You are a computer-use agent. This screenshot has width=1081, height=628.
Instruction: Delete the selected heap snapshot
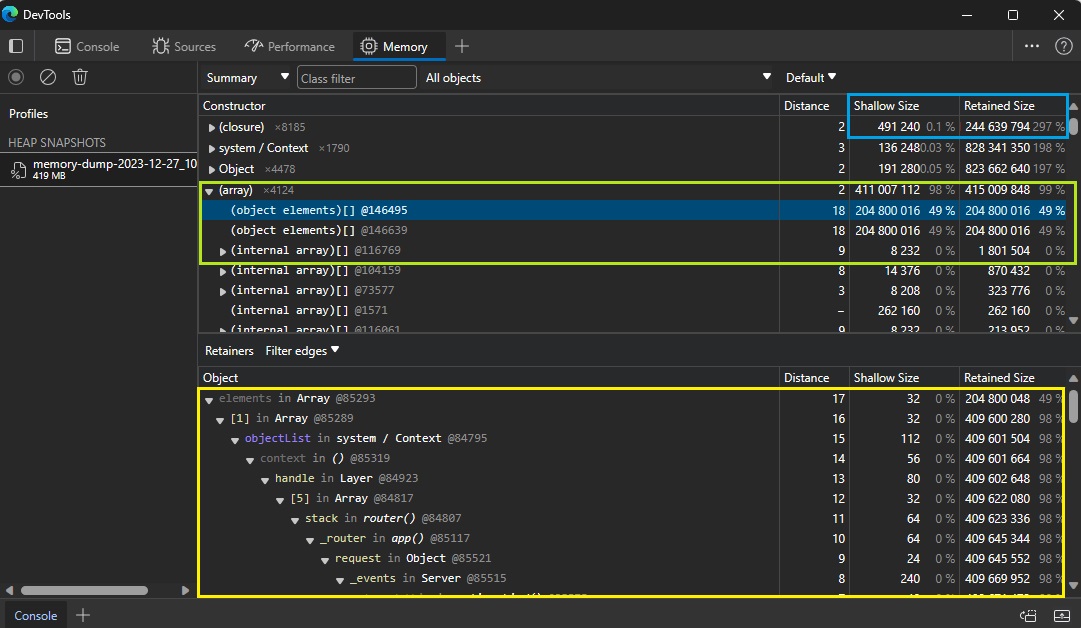[79, 77]
